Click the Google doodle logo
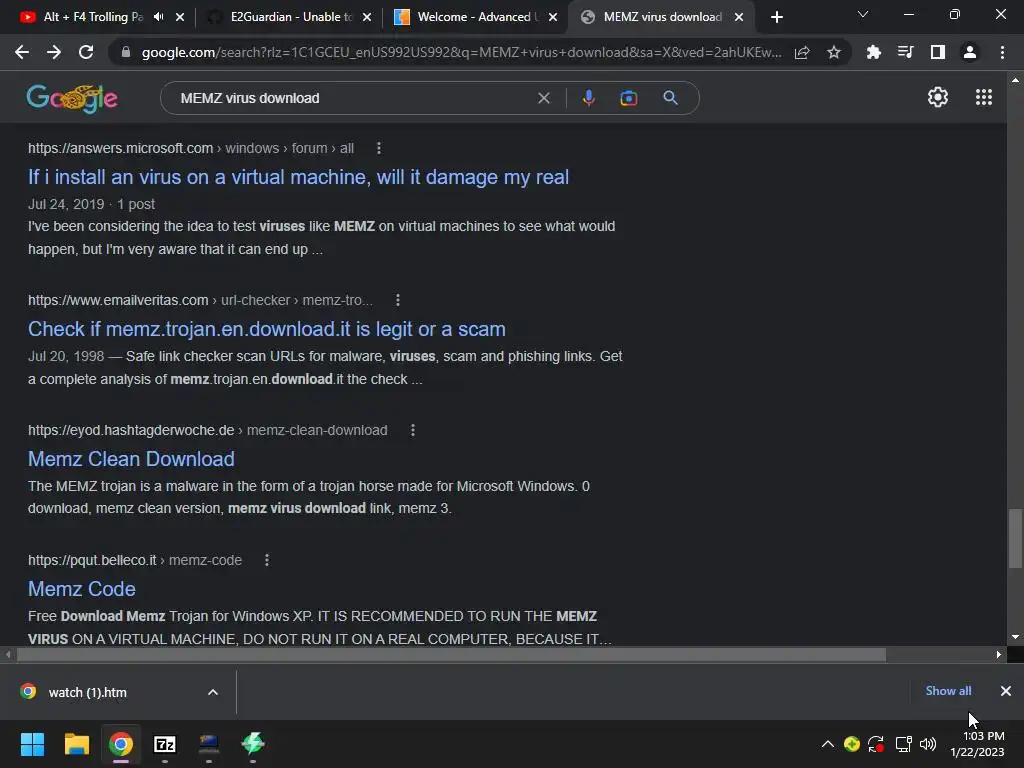The image size is (1024, 768). (x=72, y=99)
